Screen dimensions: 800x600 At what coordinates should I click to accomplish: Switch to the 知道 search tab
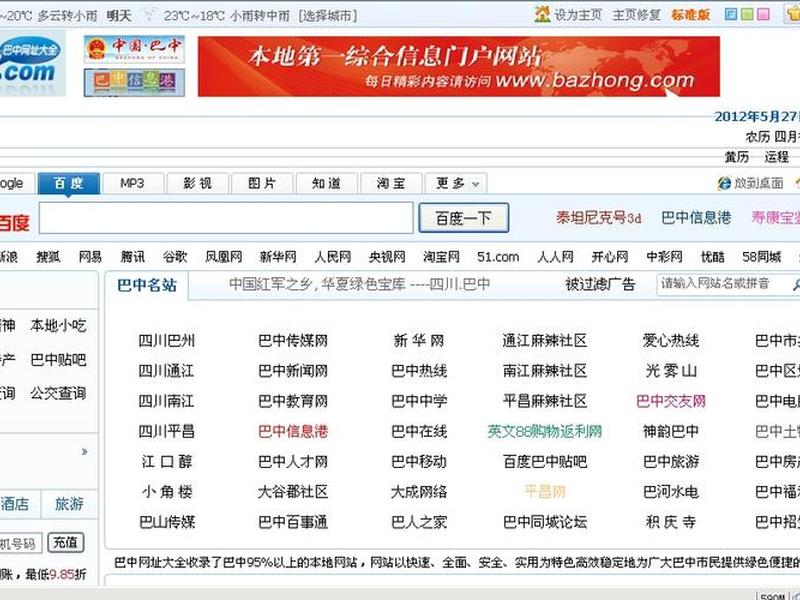pyautogui.click(x=327, y=183)
